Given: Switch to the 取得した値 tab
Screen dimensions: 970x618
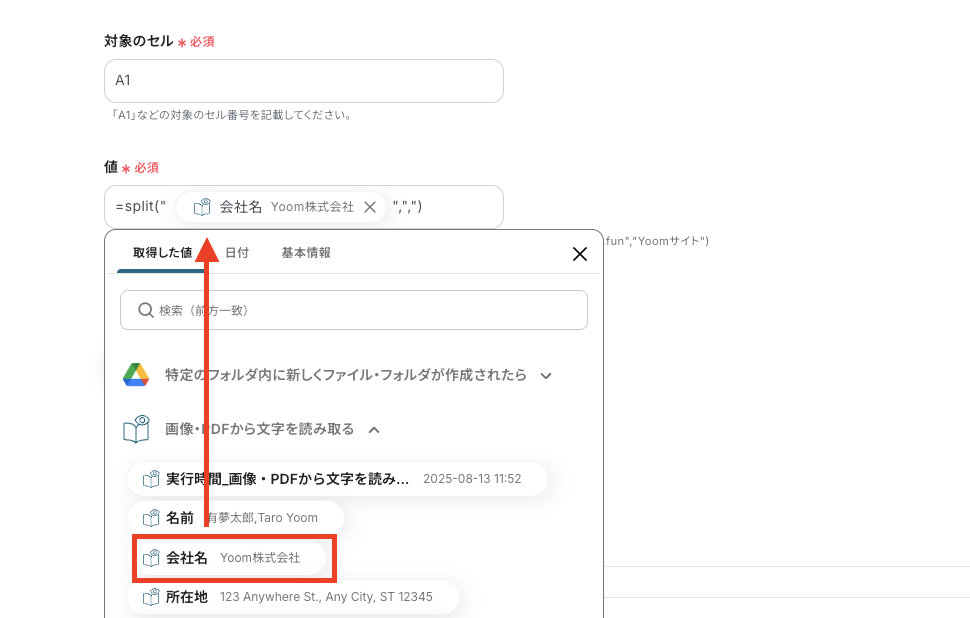Looking at the screenshot, I should pos(162,252).
